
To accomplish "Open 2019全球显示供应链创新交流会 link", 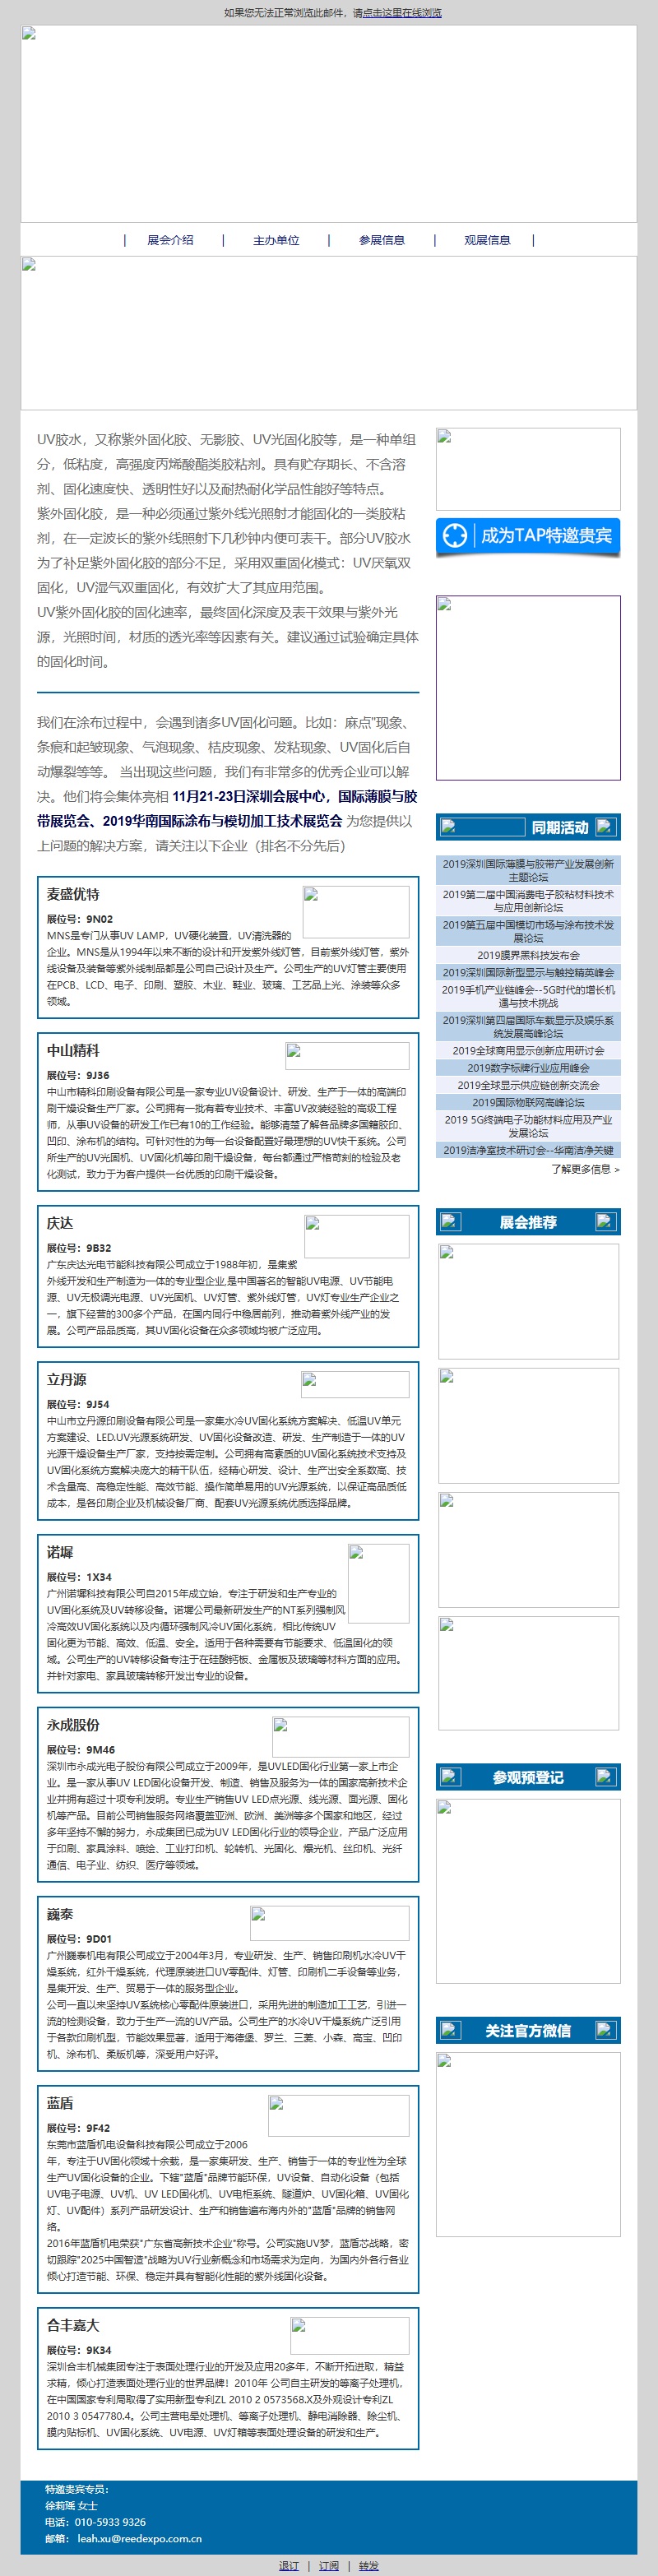I will [x=528, y=1085].
